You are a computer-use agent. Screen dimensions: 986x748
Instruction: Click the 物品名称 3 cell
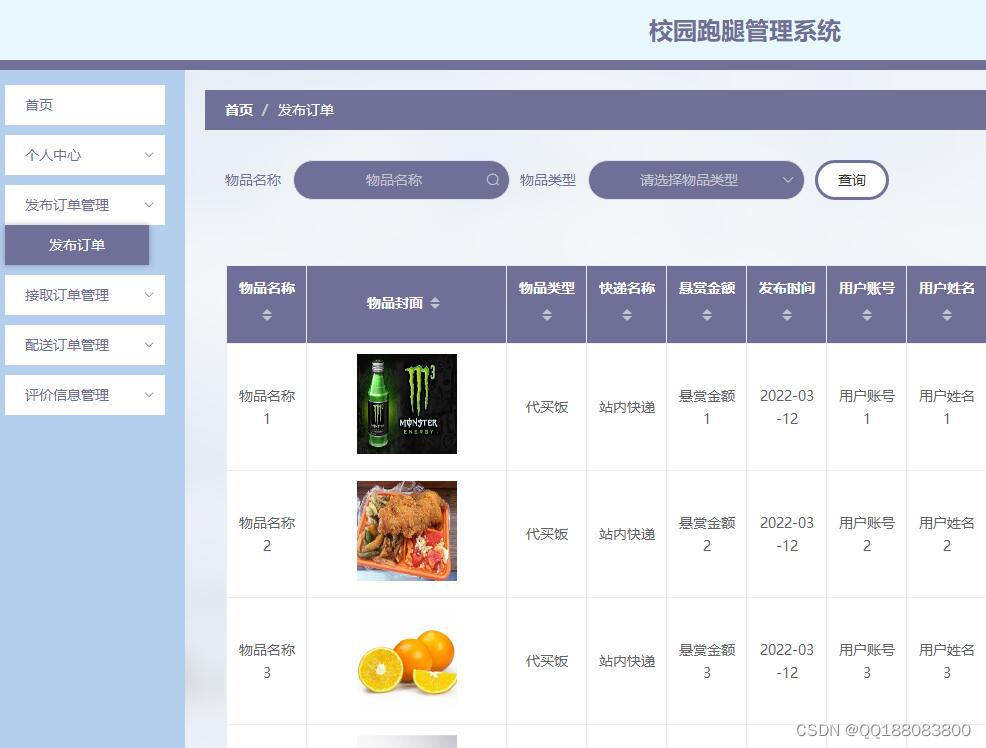pyautogui.click(x=267, y=661)
